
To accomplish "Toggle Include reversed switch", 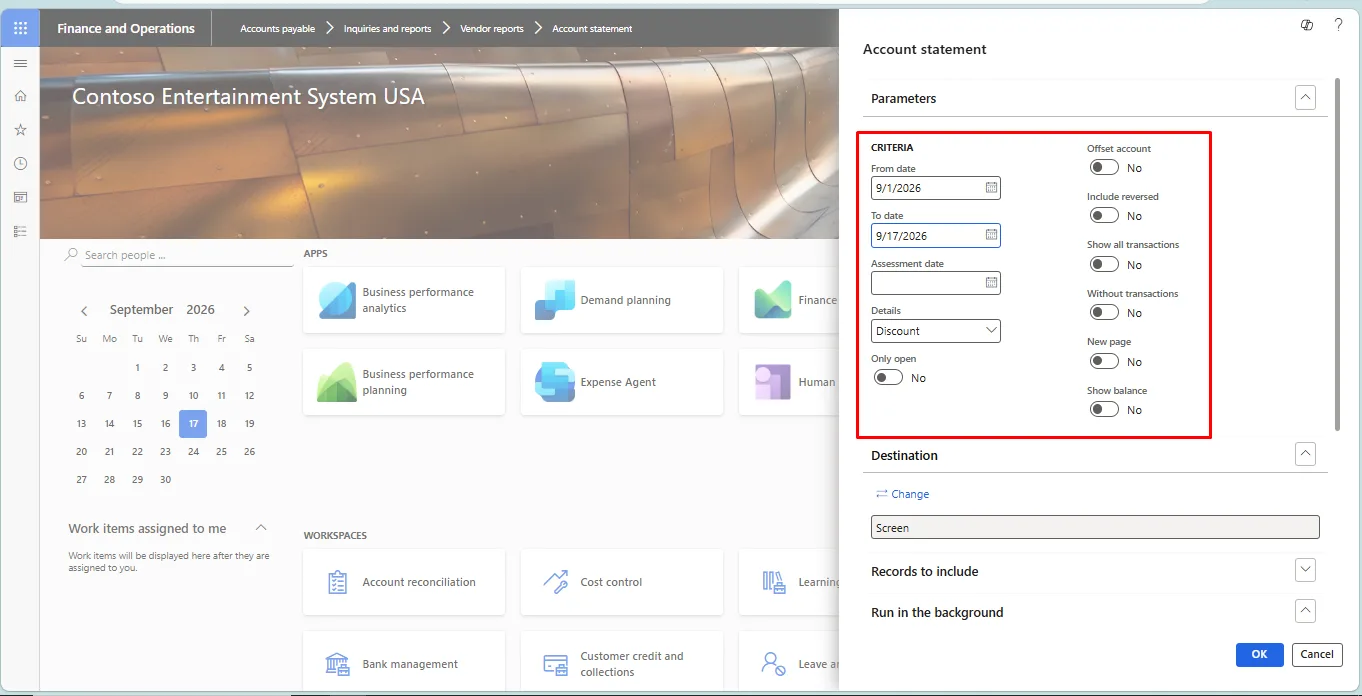I will point(1104,216).
